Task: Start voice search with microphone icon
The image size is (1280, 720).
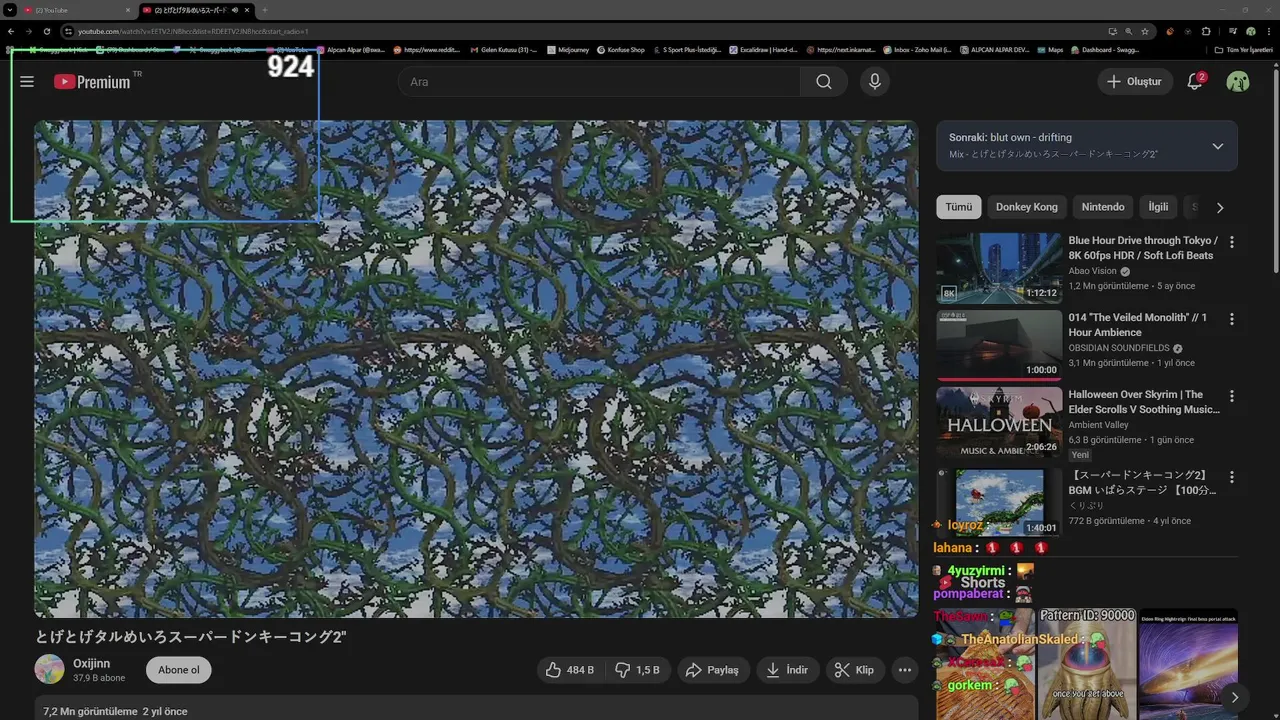Action: click(x=875, y=82)
